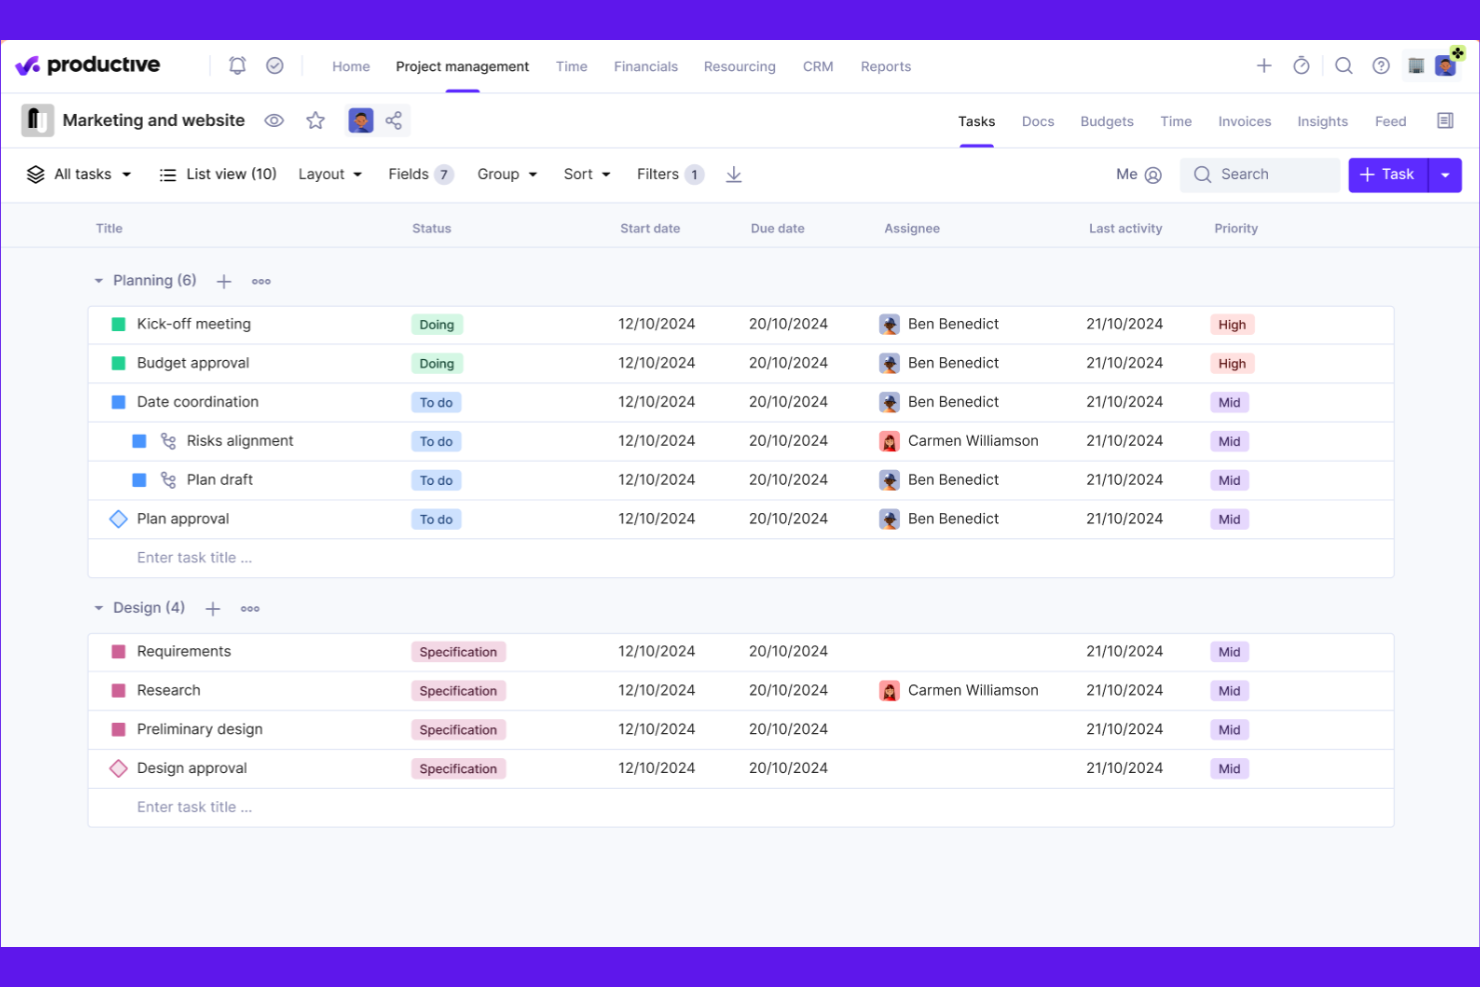Navigate to Financials in the top menu
Screen dimensions: 1480x987
pos(645,66)
